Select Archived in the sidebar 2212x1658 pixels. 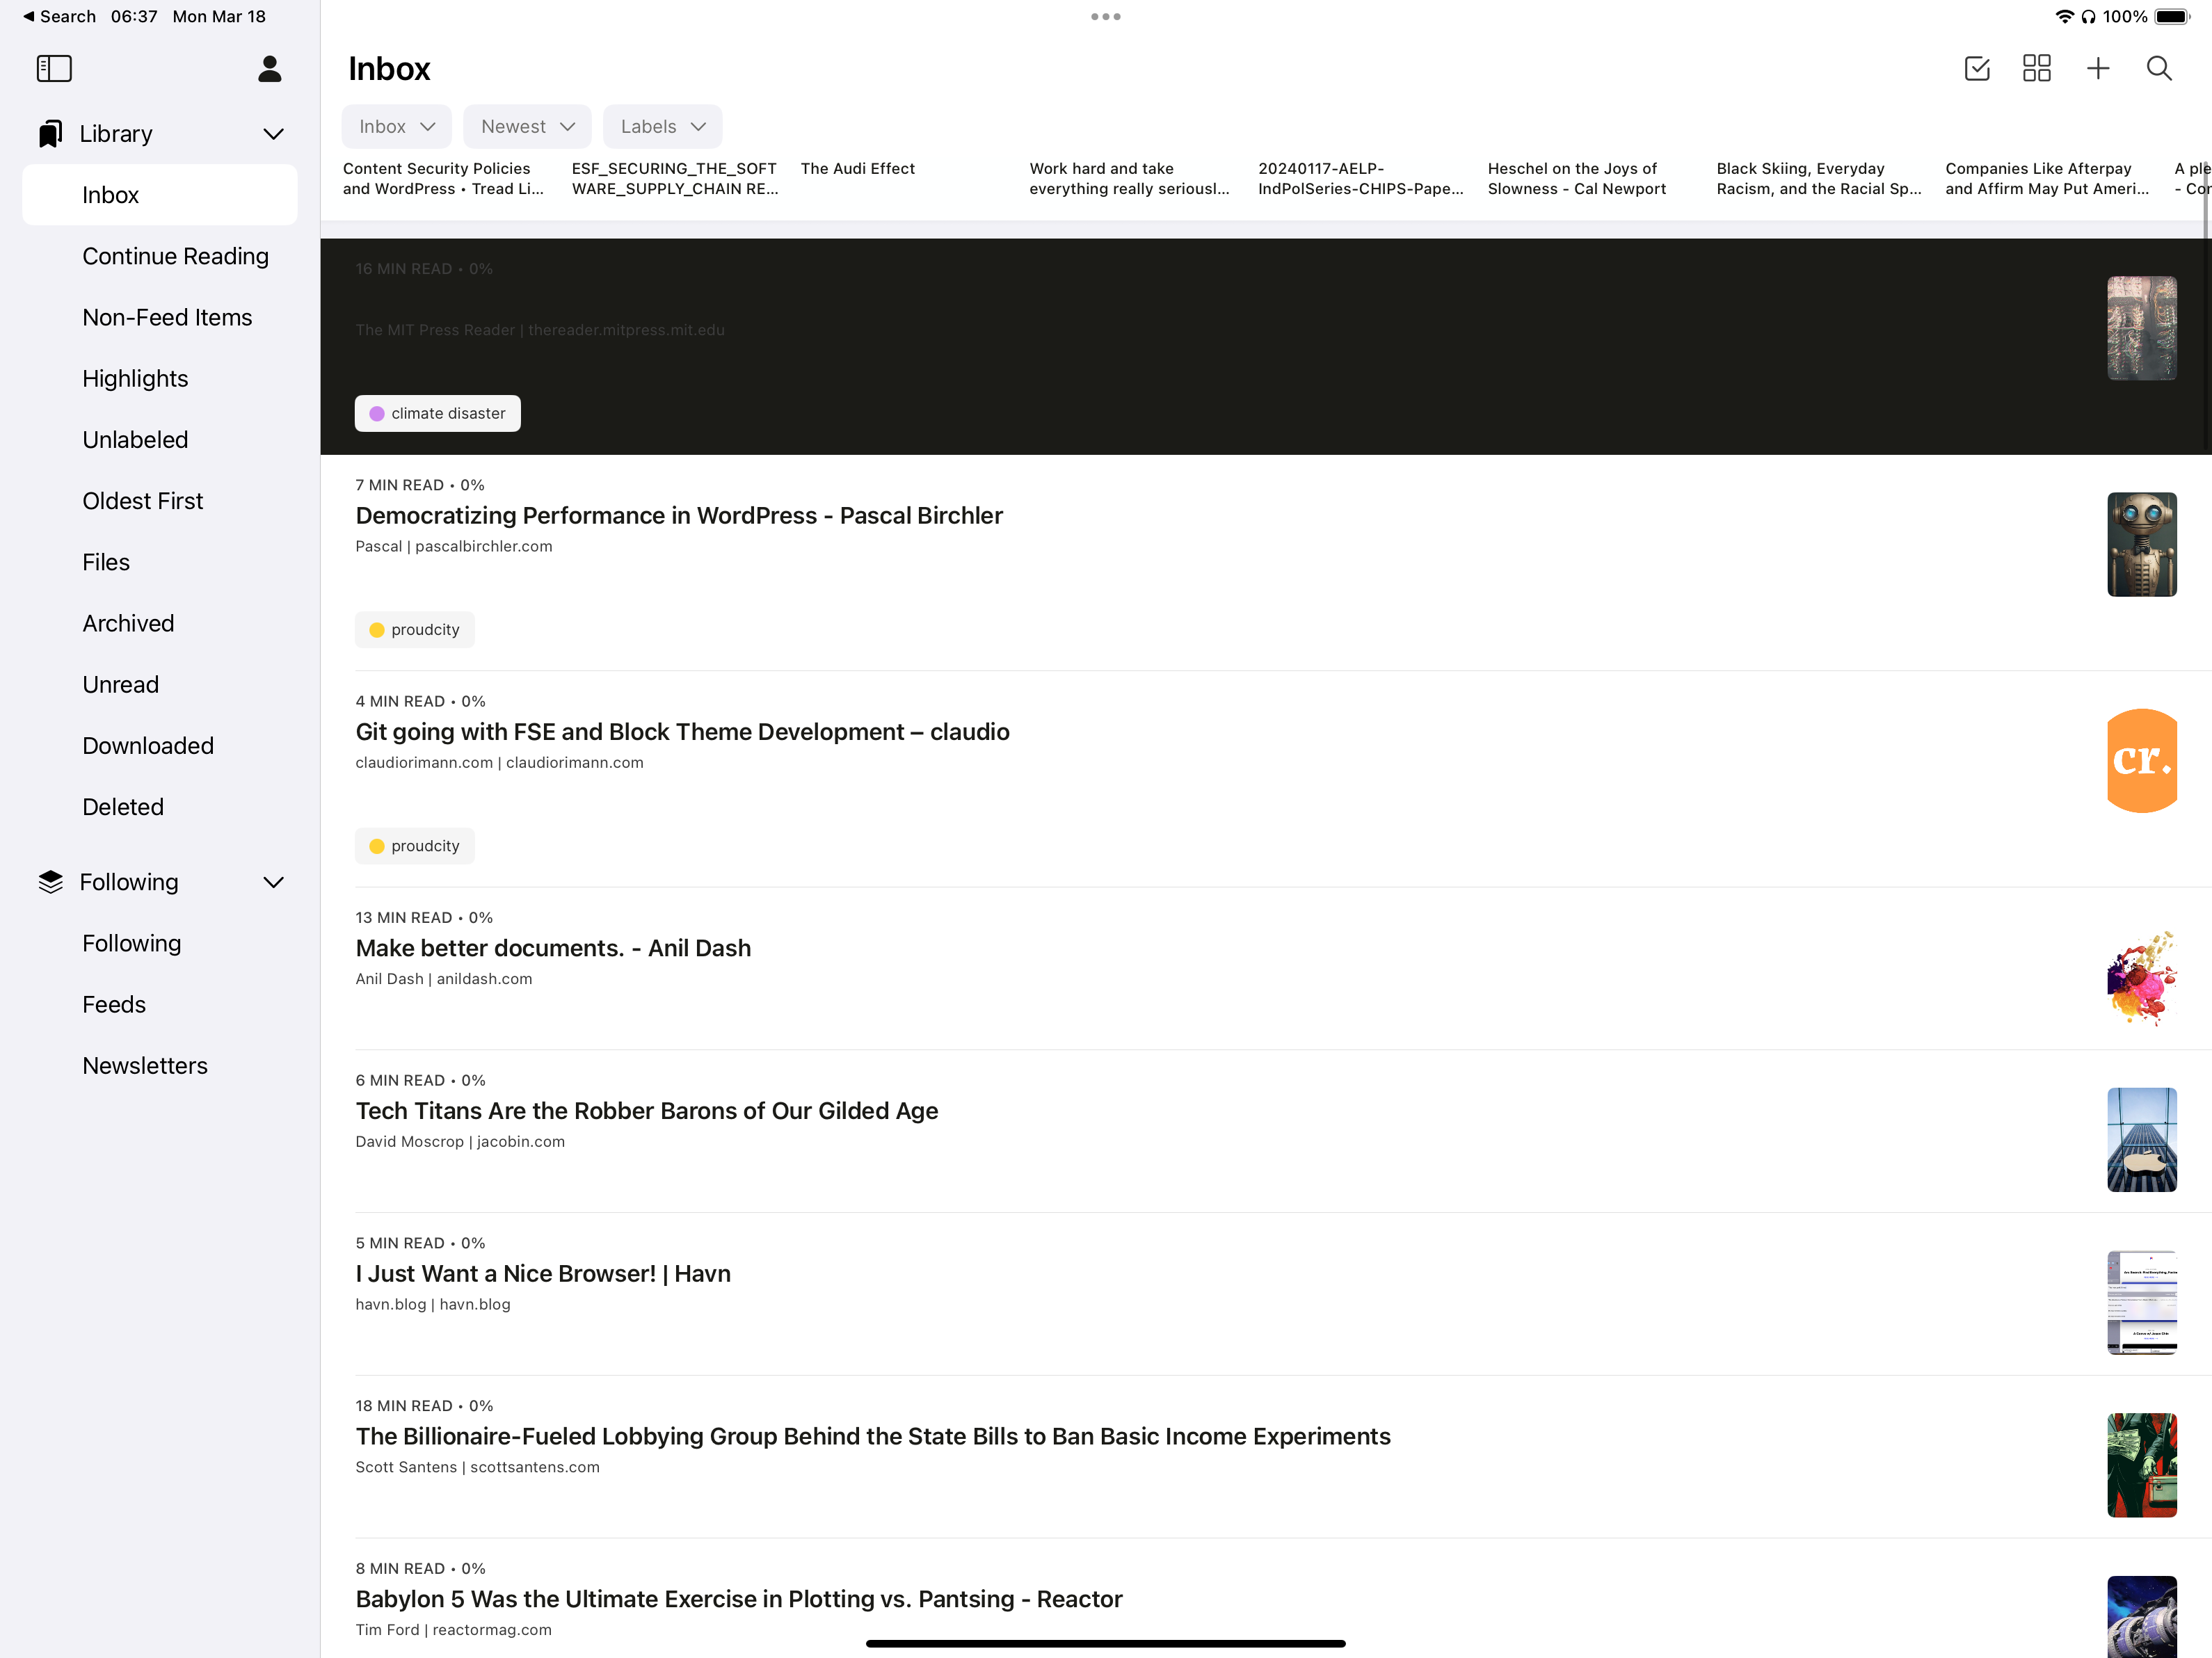click(128, 623)
